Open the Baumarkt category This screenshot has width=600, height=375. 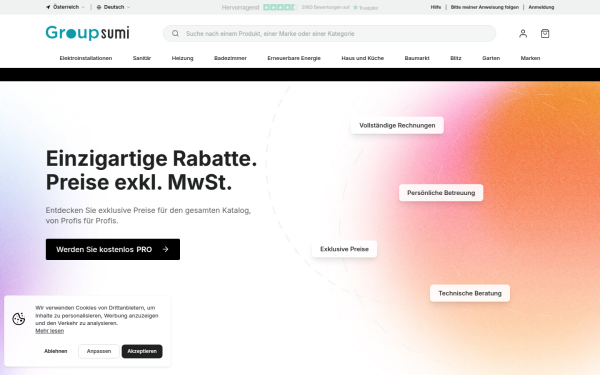click(x=417, y=58)
